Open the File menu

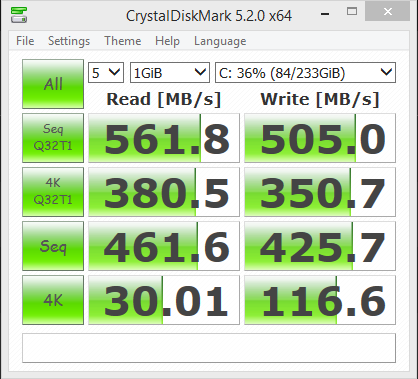(25, 41)
